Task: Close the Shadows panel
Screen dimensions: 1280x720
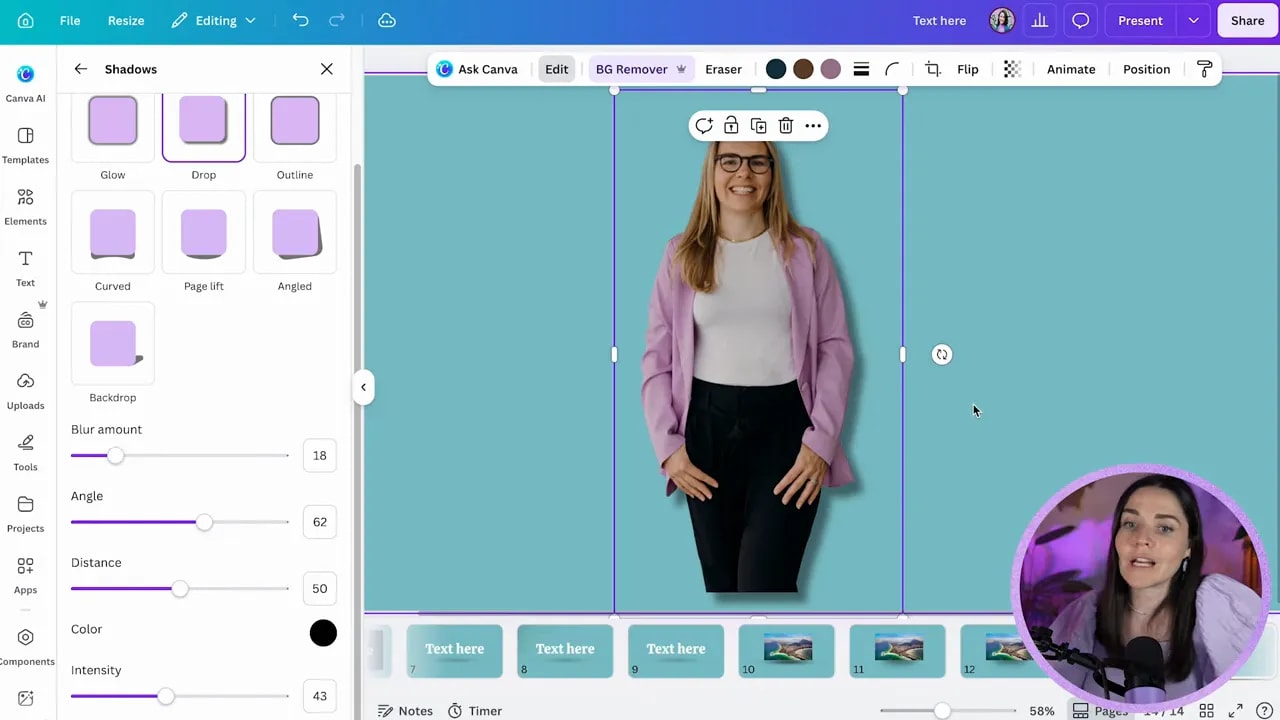Action: click(326, 69)
